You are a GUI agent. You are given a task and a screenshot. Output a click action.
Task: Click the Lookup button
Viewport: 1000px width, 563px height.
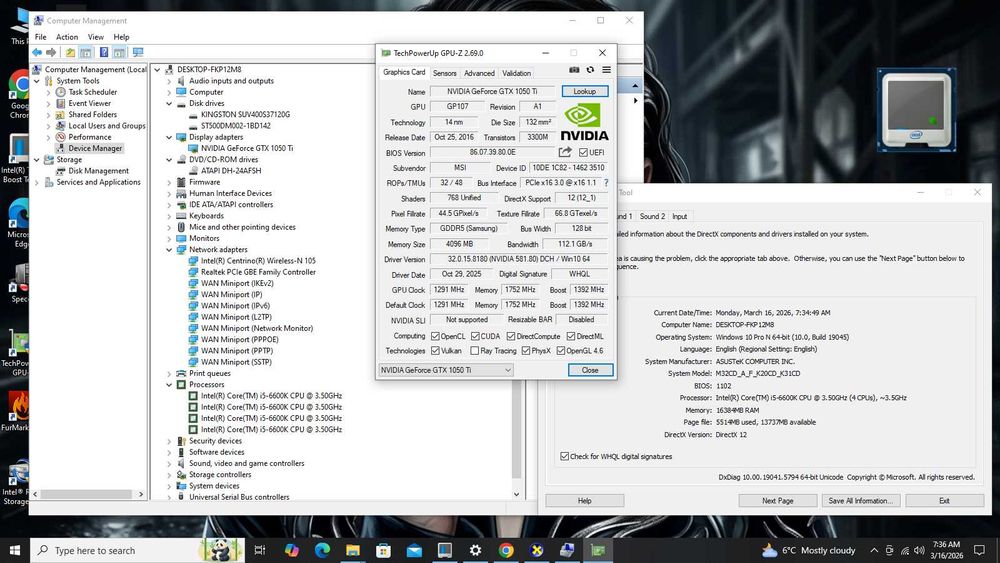click(584, 91)
